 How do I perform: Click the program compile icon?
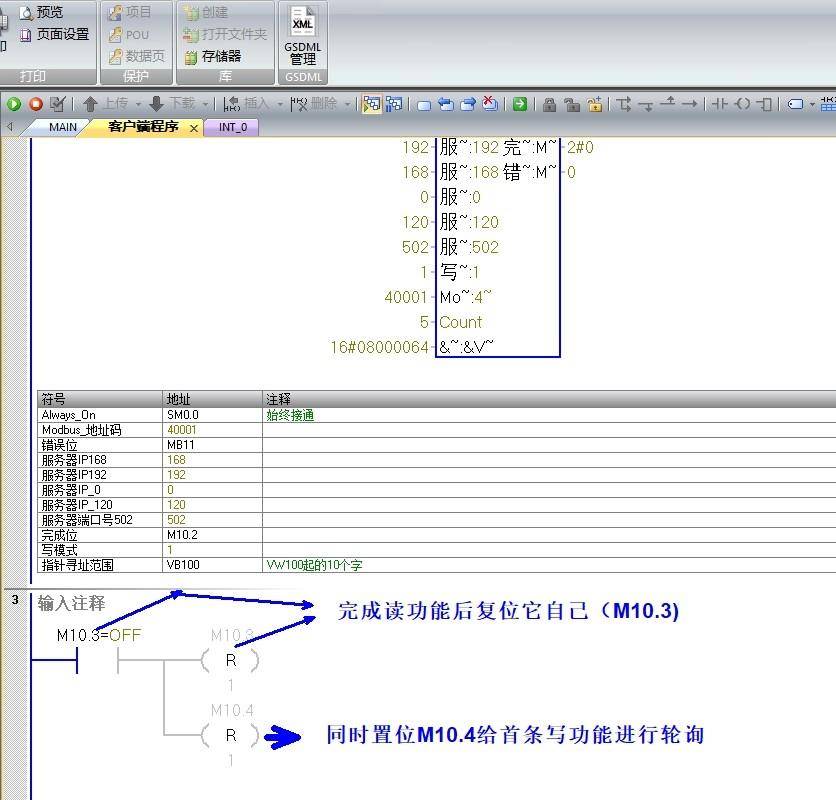pyautogui.click(x=57, y=104)
